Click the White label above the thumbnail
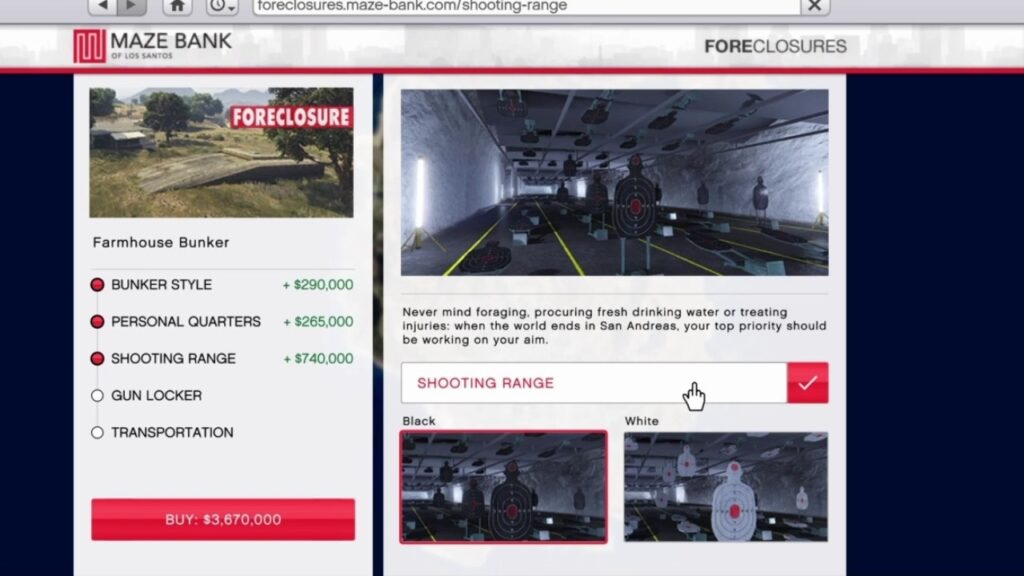Screen dimensions: 1024x576 [x=641, y=421]
